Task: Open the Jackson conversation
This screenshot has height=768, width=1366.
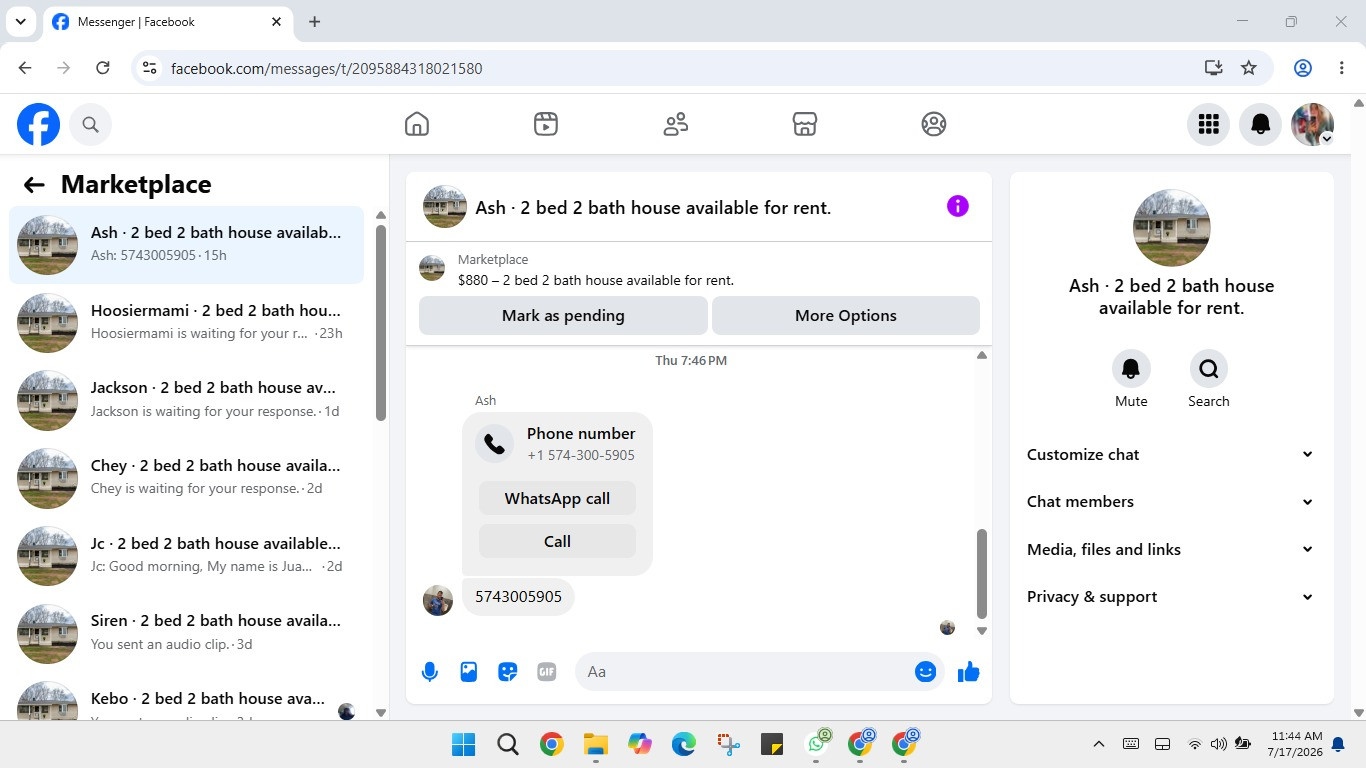Action: (x=187, y=400)
